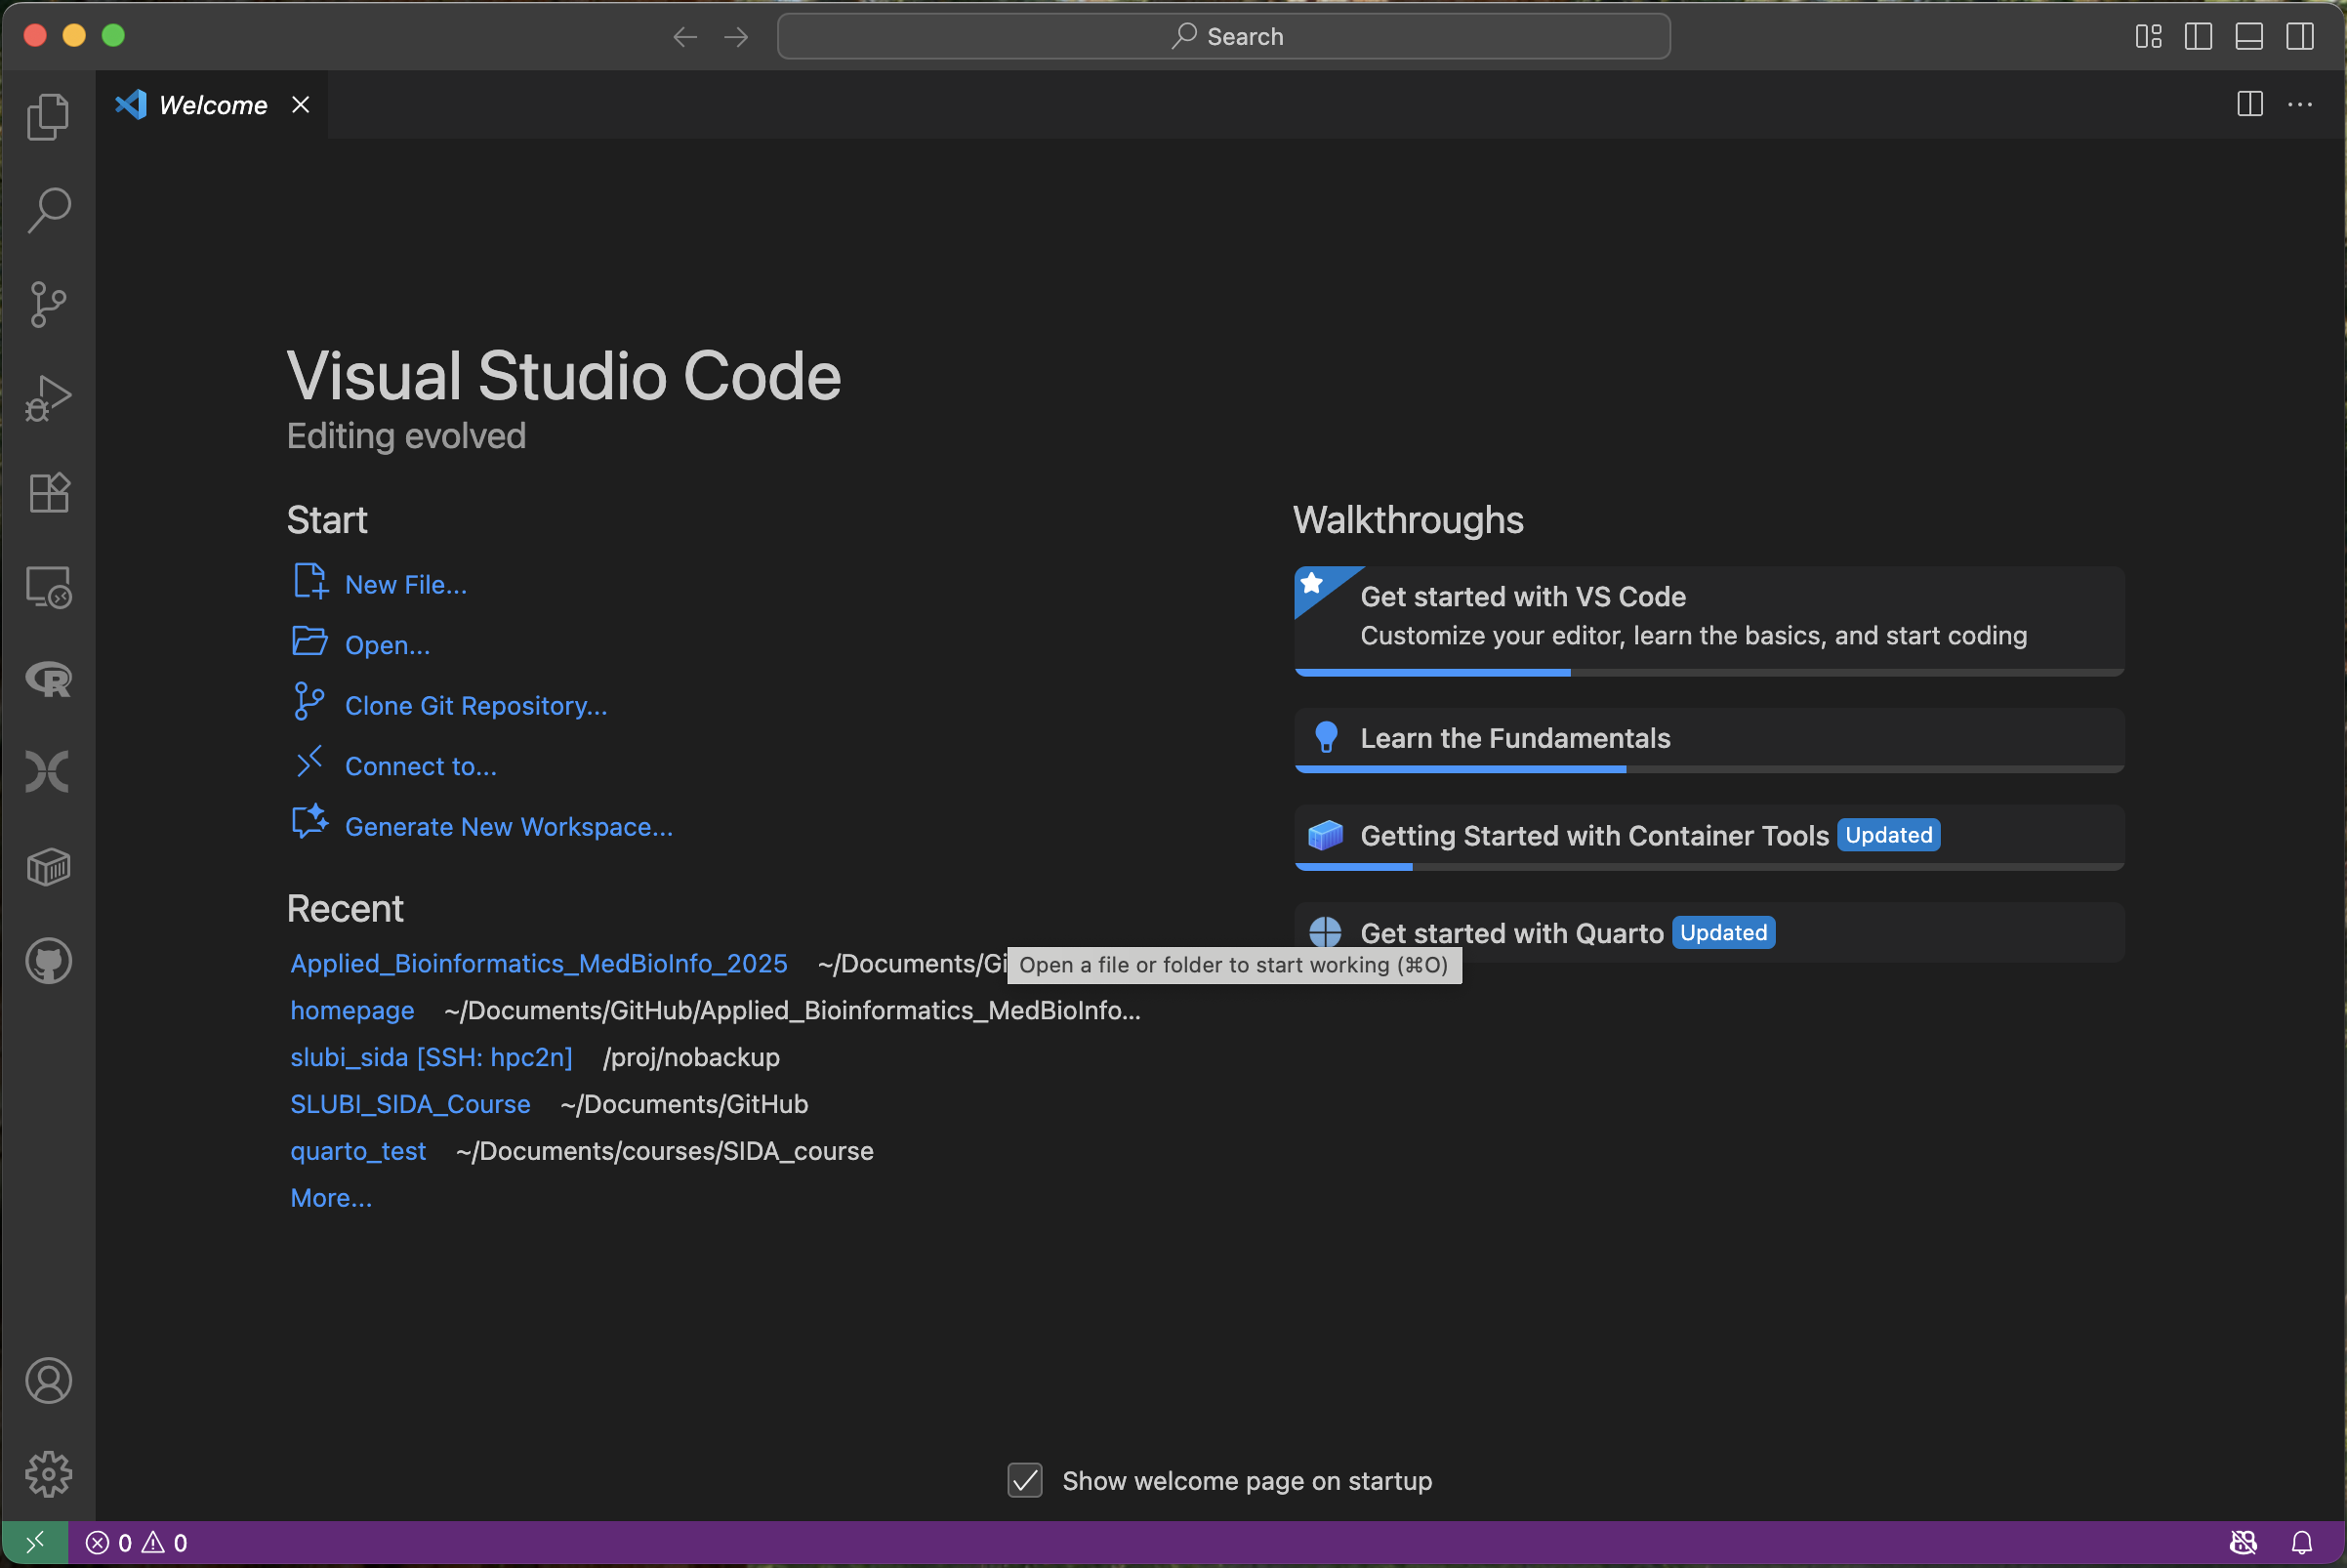Image resolution: width=2347 pixels, height=1568 pixels.
Task: Select the Welcome tab
Action: (212, 105)
